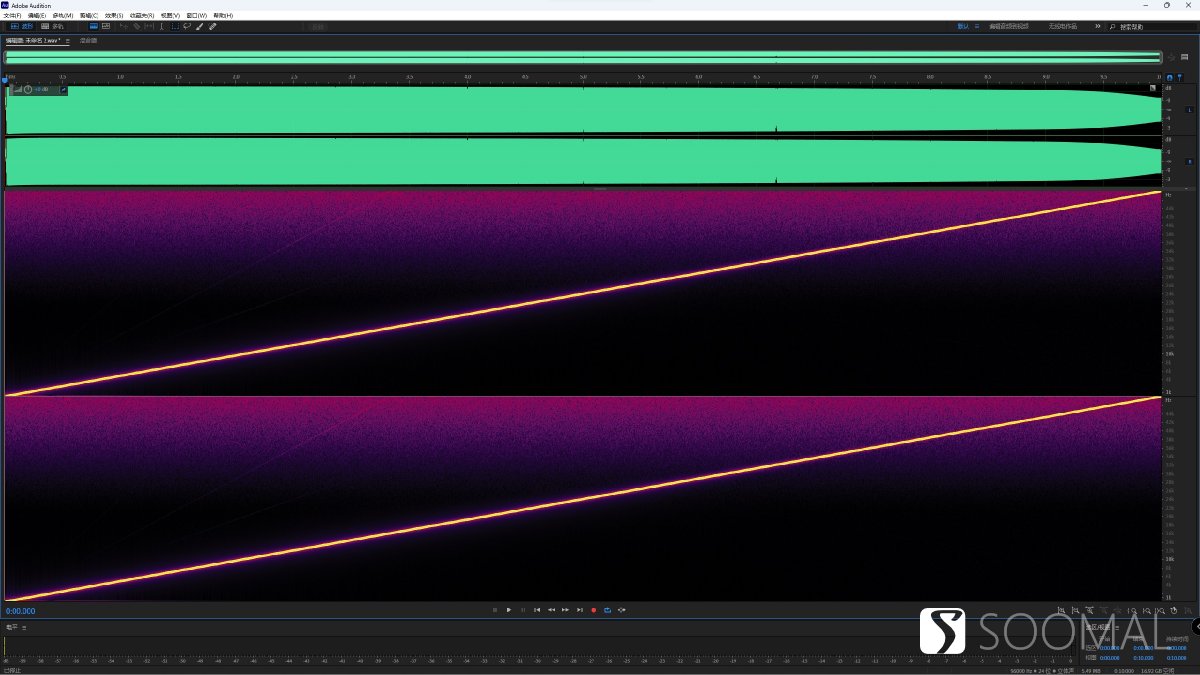Open the 剪辑(C) menu
Image resolution: width=1200 pixels, height=675 pixels.
(89, 15)
